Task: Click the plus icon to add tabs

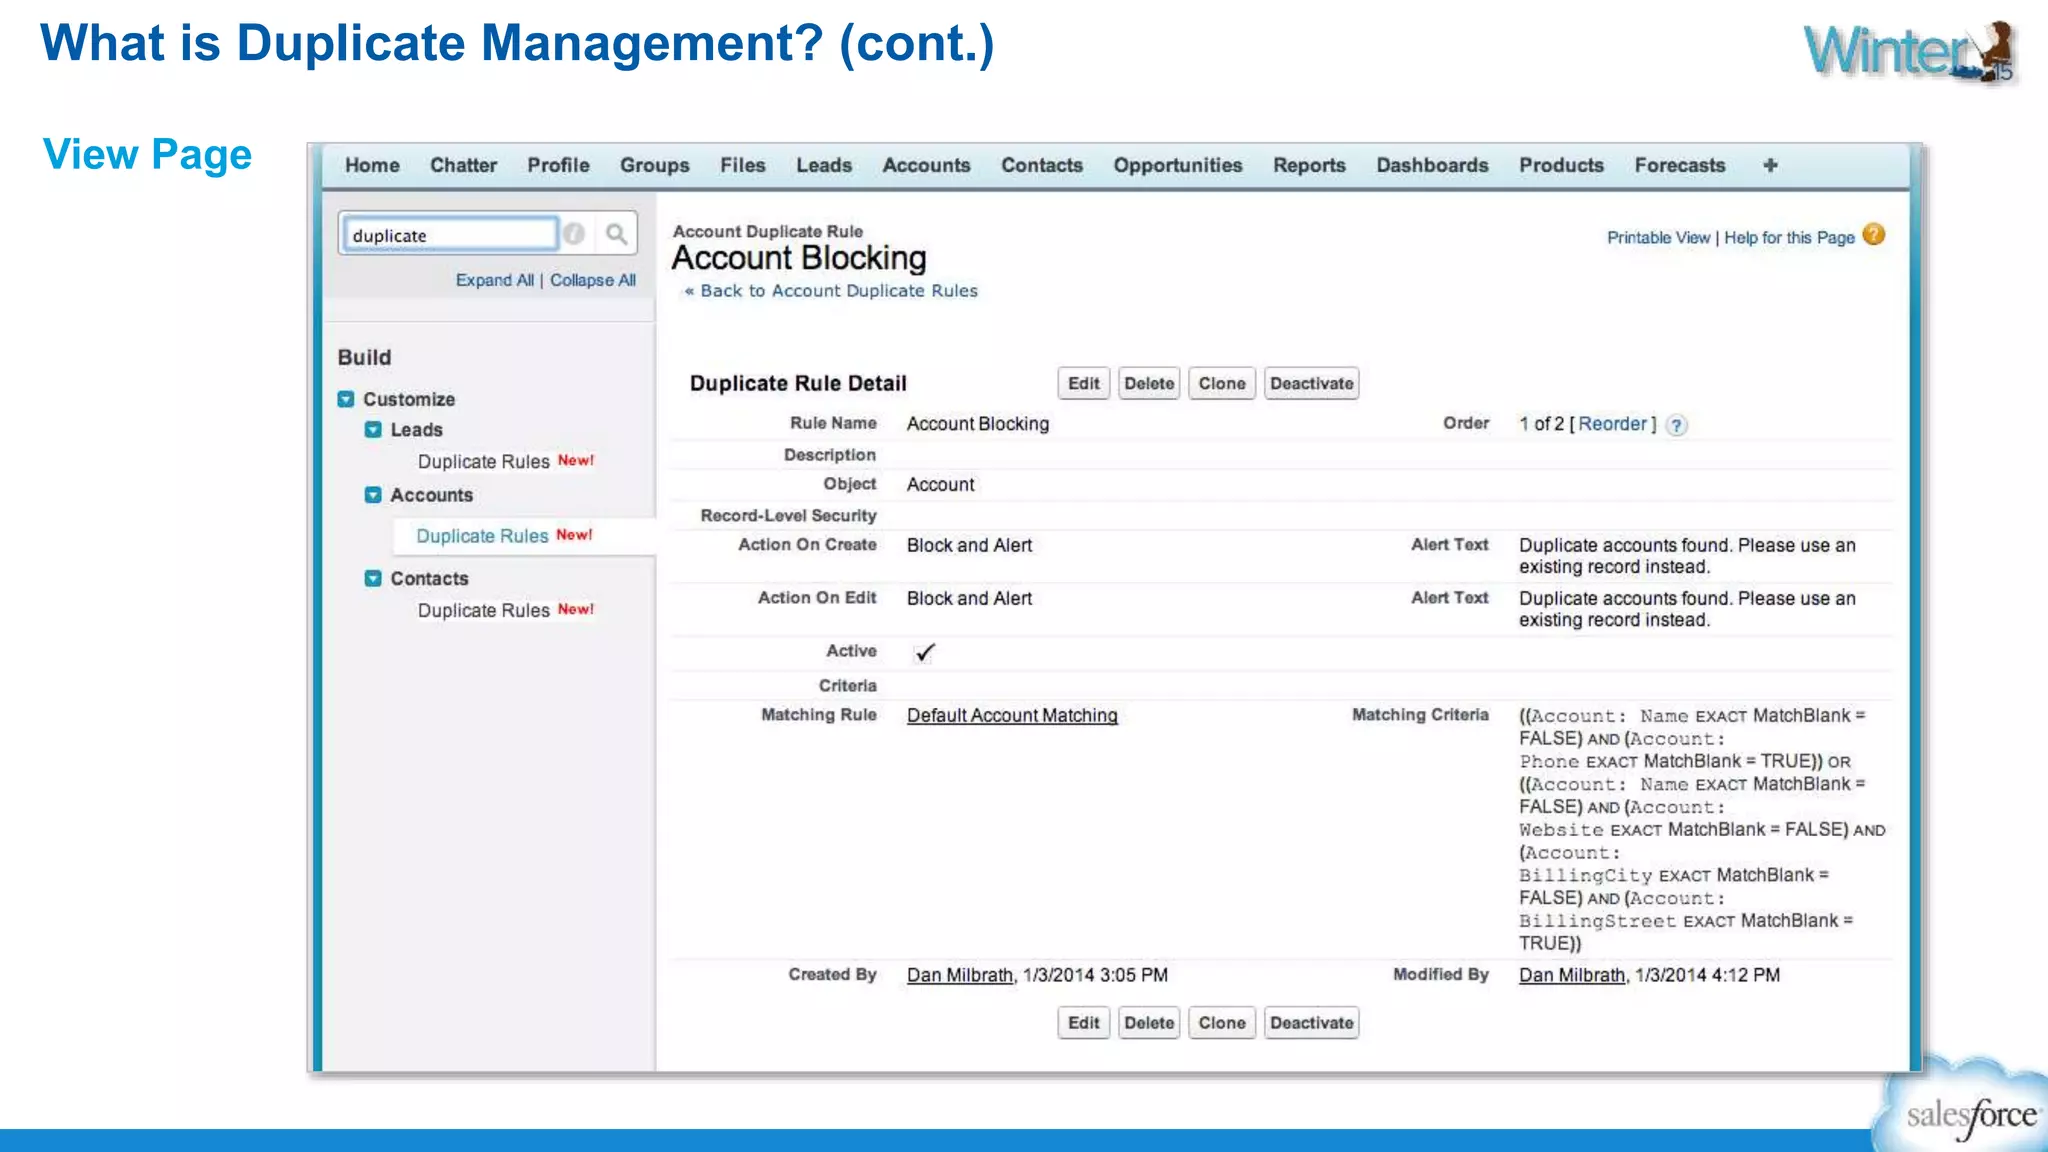Action: point(1770,165)
